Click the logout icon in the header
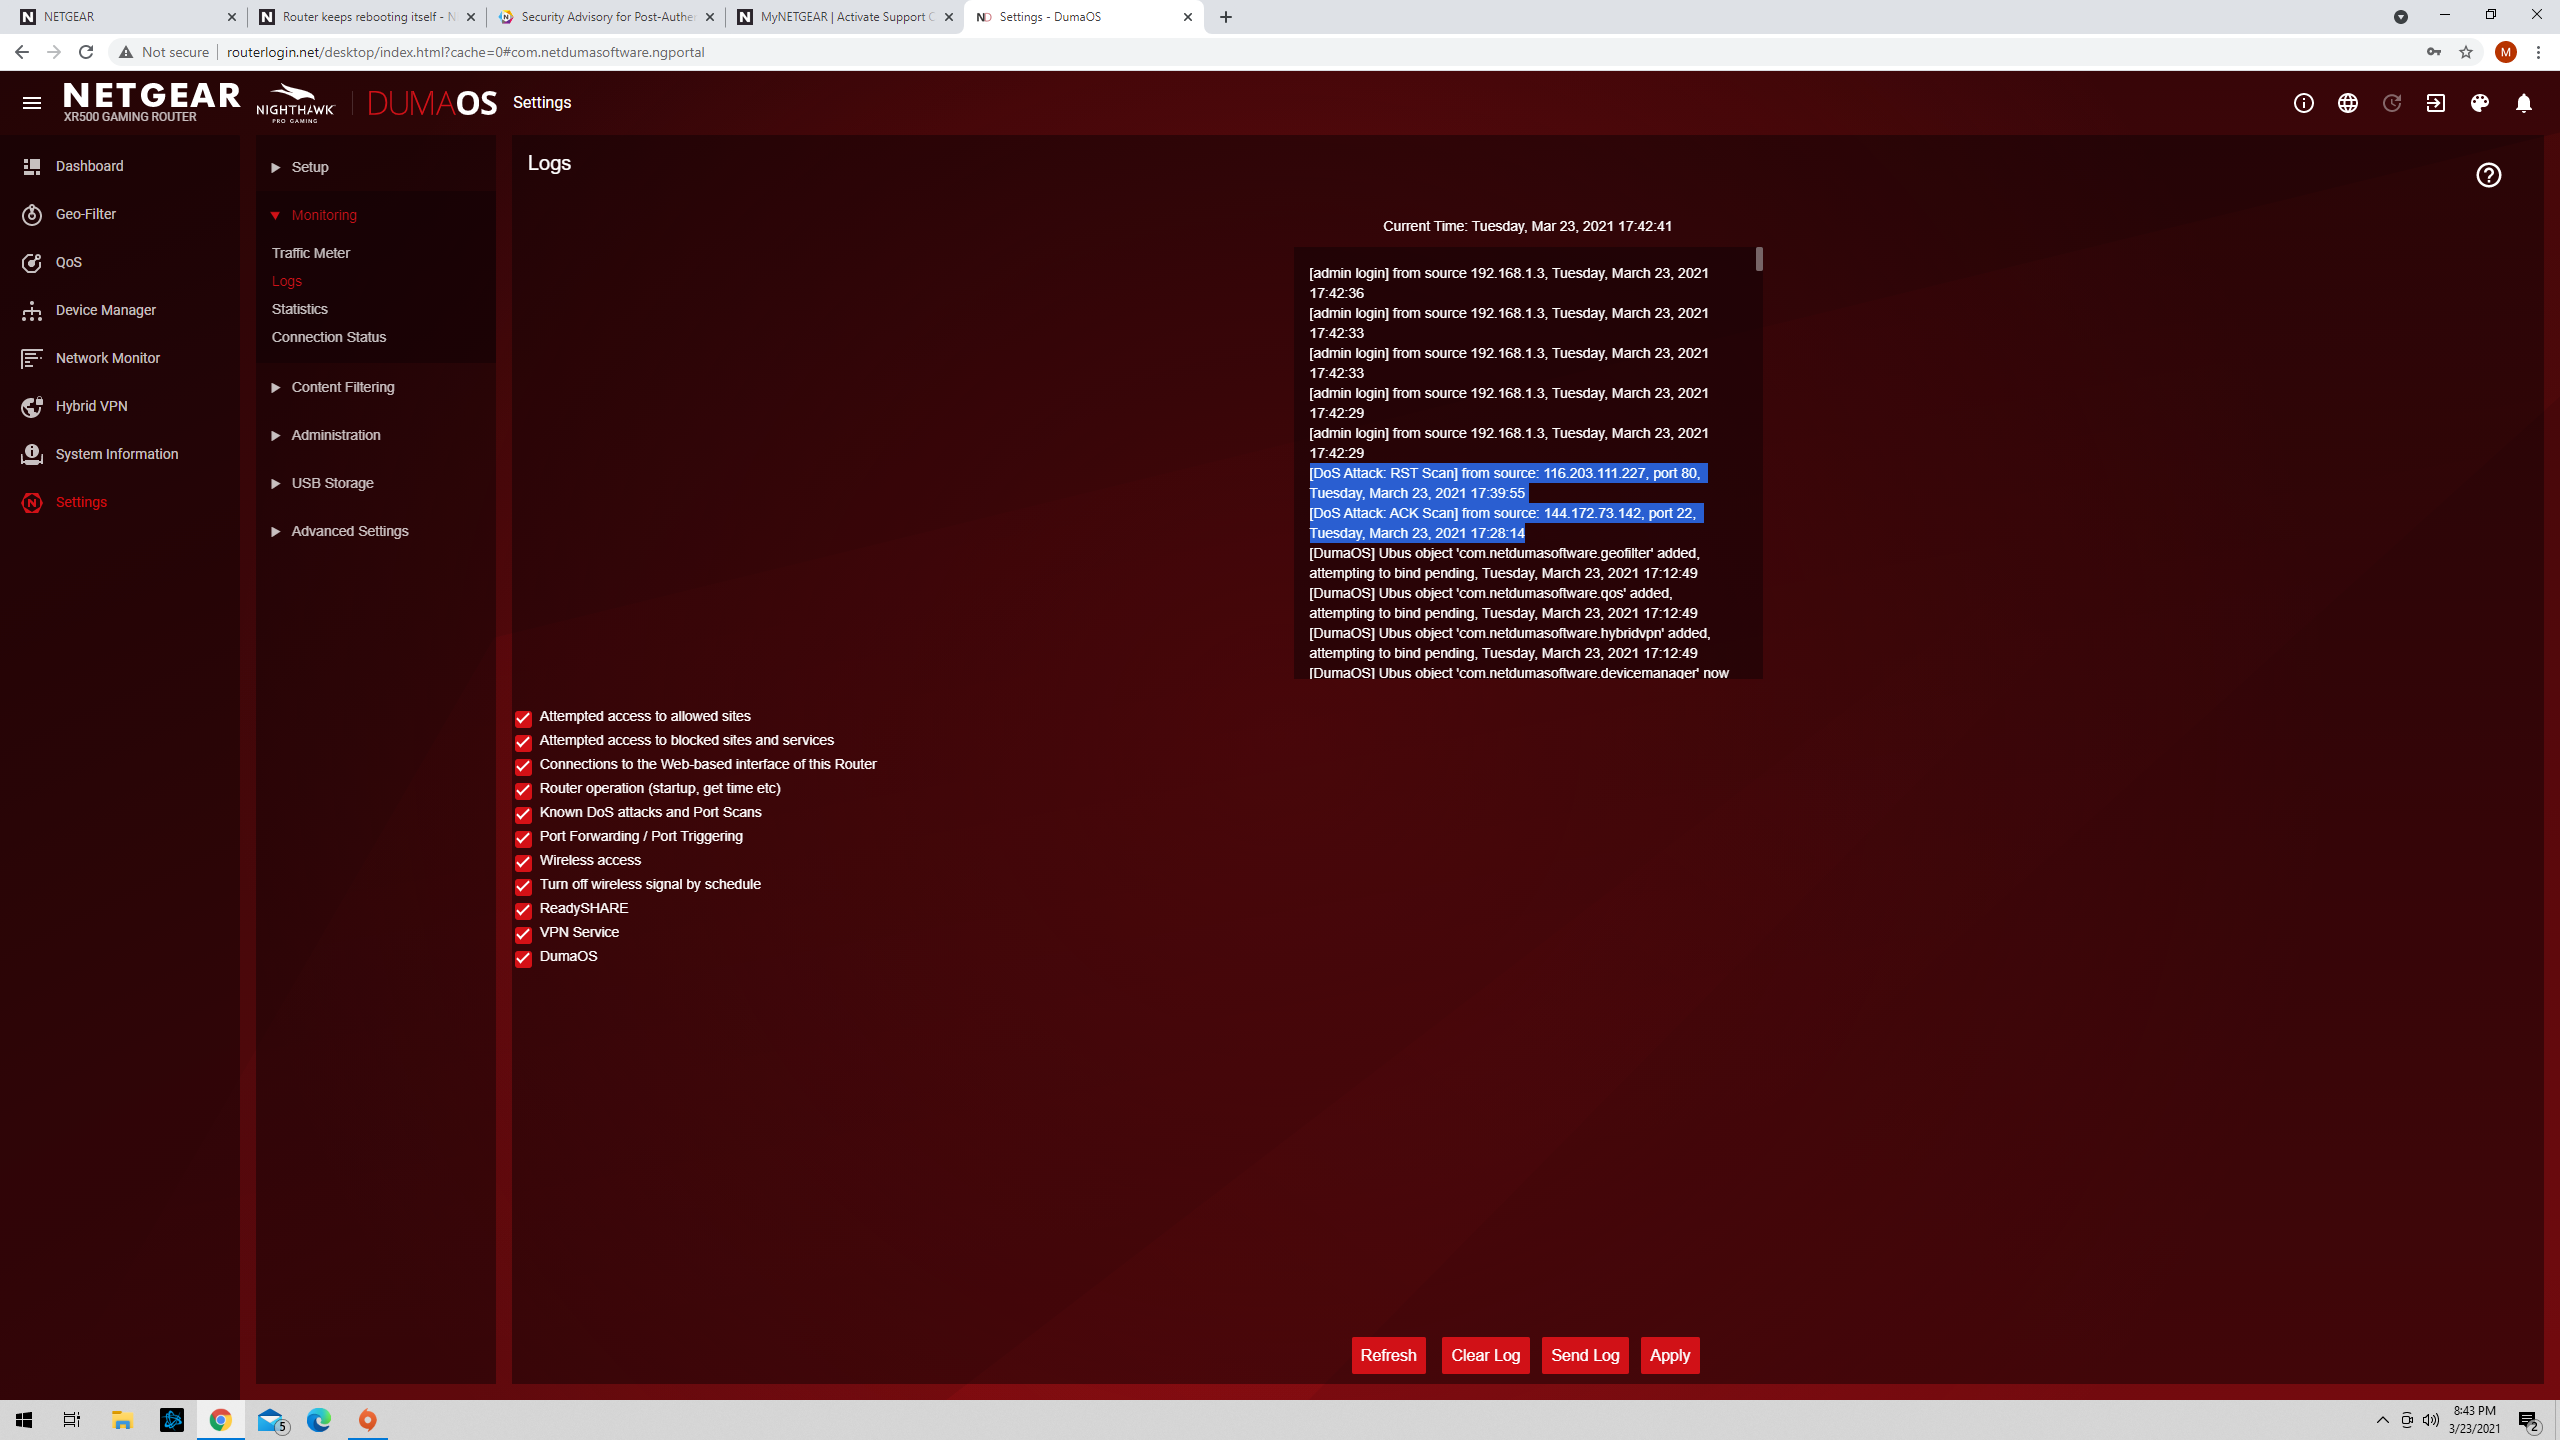Image resolution: width=2560 pixels, height=1440 pixels. [2436, 103]
